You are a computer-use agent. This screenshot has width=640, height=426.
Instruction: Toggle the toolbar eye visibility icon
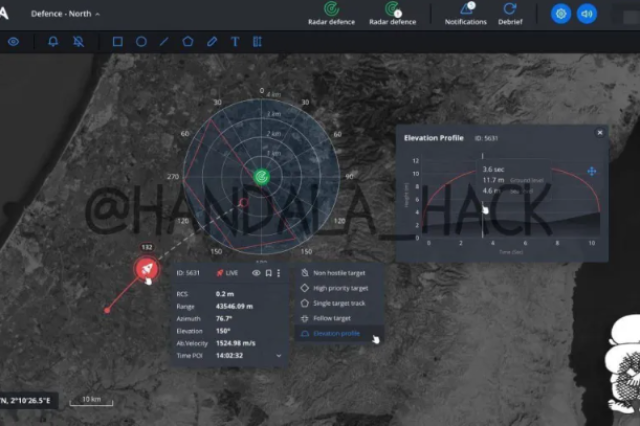point(13,42)
